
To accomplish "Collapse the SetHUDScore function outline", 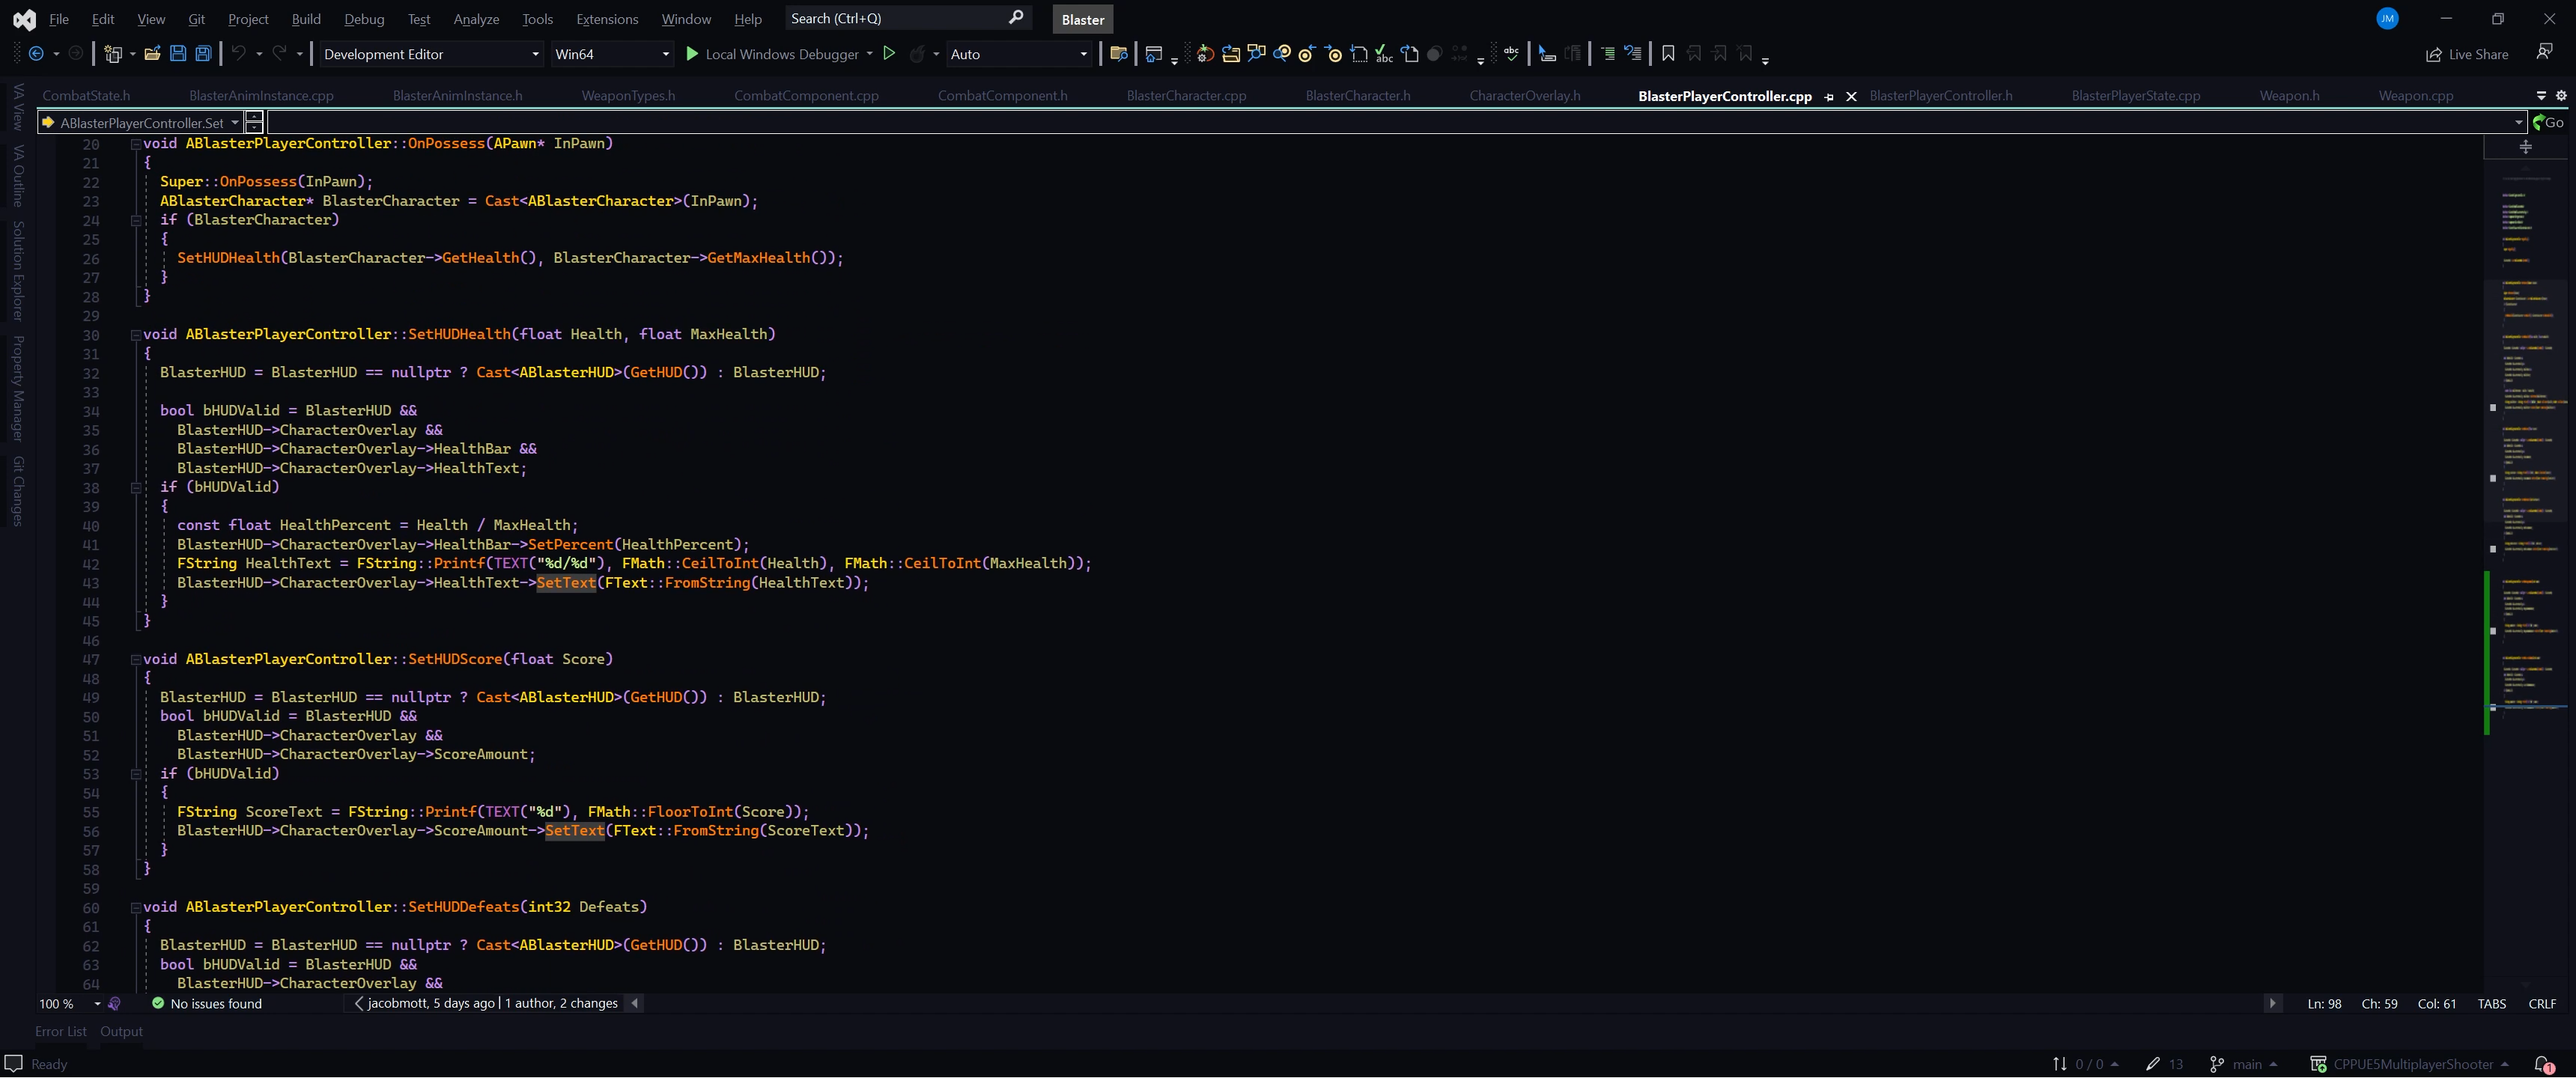I will tap(136, 659).
